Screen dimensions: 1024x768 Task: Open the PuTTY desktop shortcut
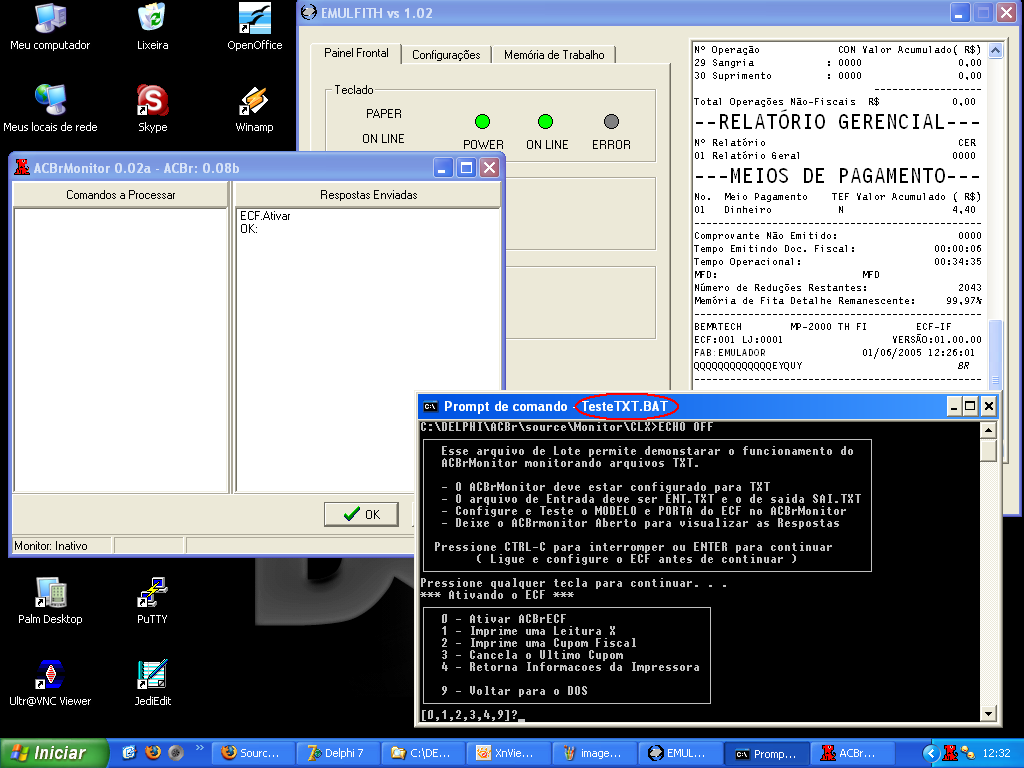(x=152, y=593)
